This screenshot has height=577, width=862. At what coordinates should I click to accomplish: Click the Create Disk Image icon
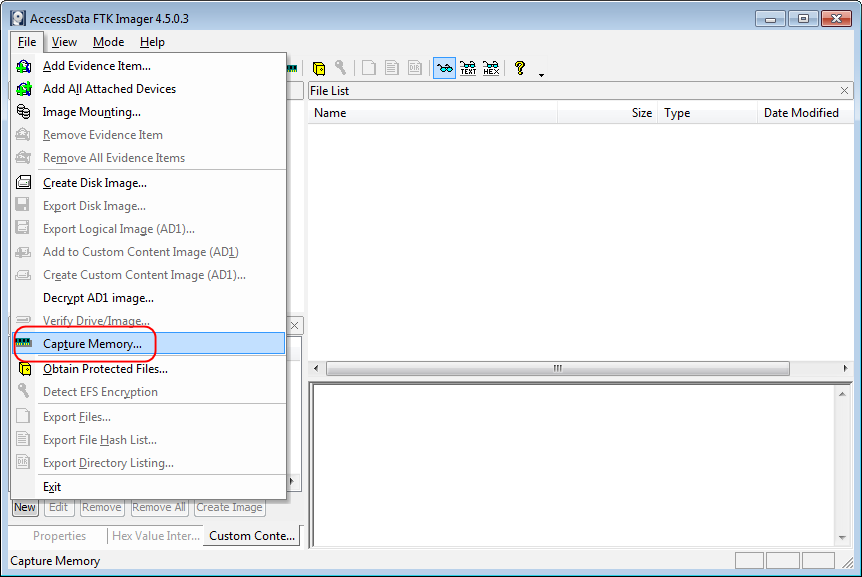click(24, 183)
